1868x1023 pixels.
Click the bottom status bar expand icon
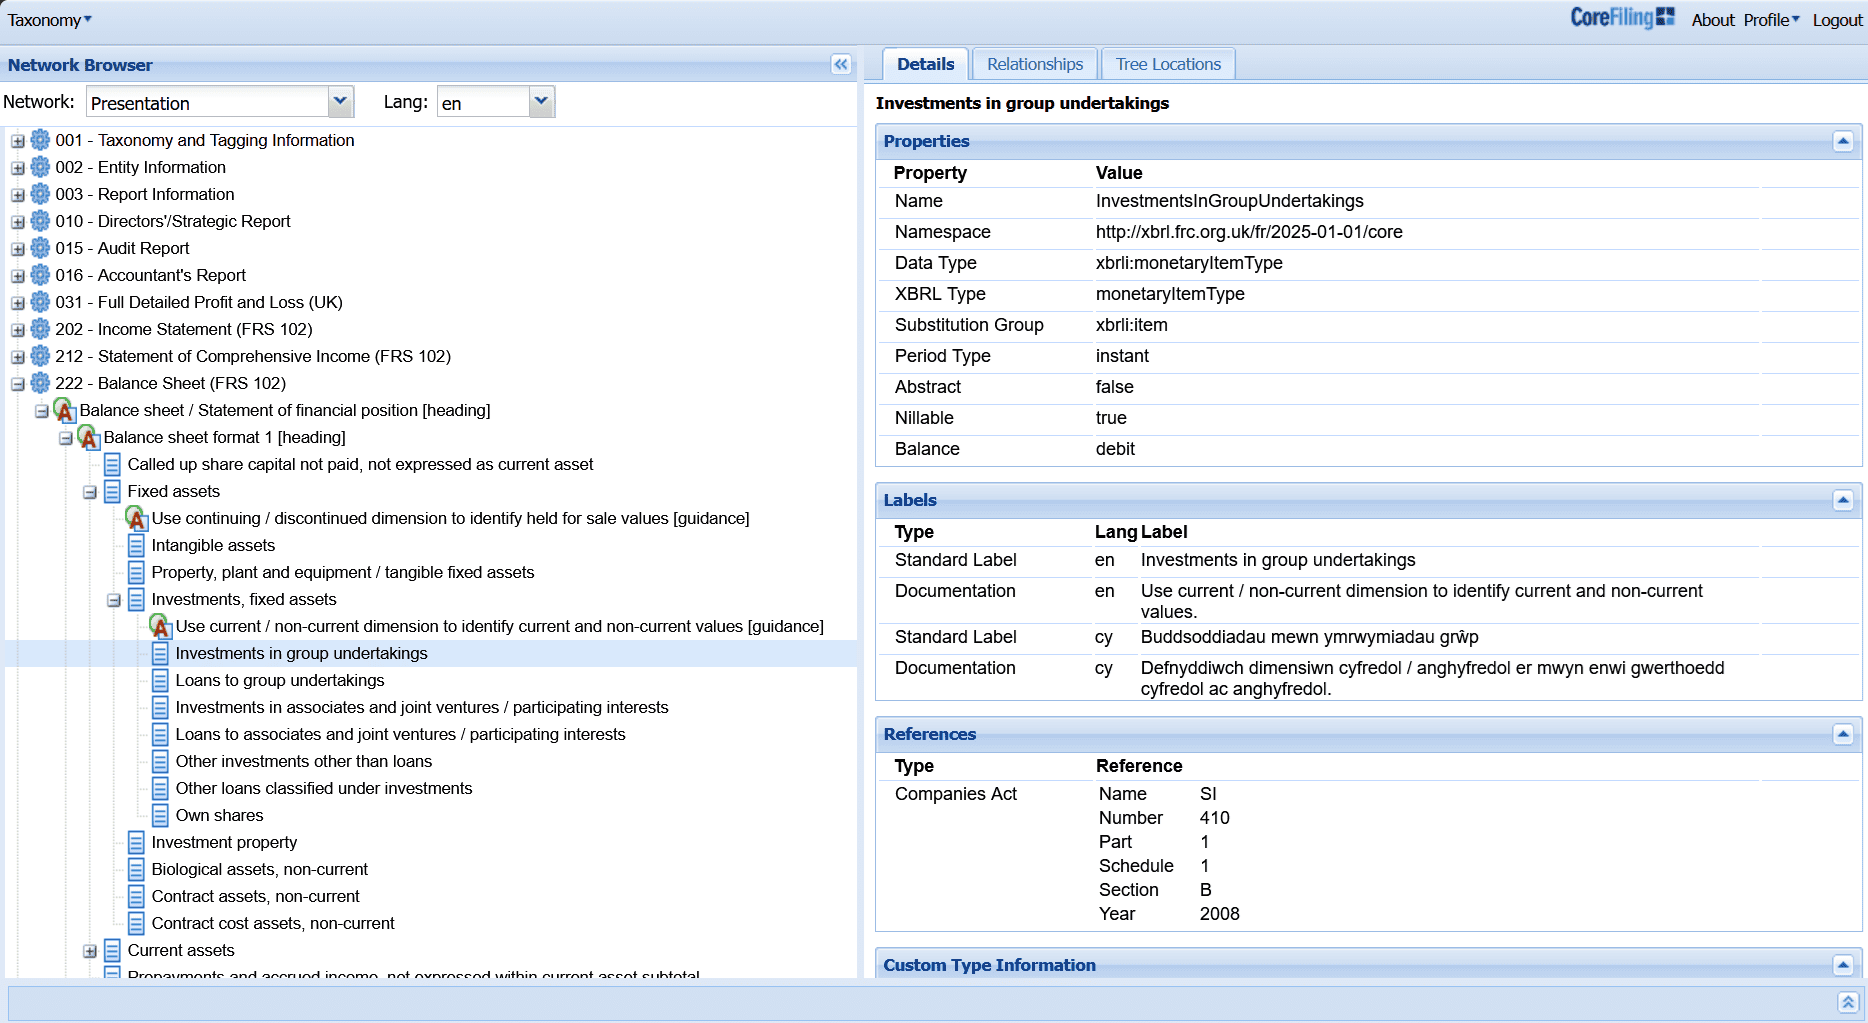tap(1848, 1002)
